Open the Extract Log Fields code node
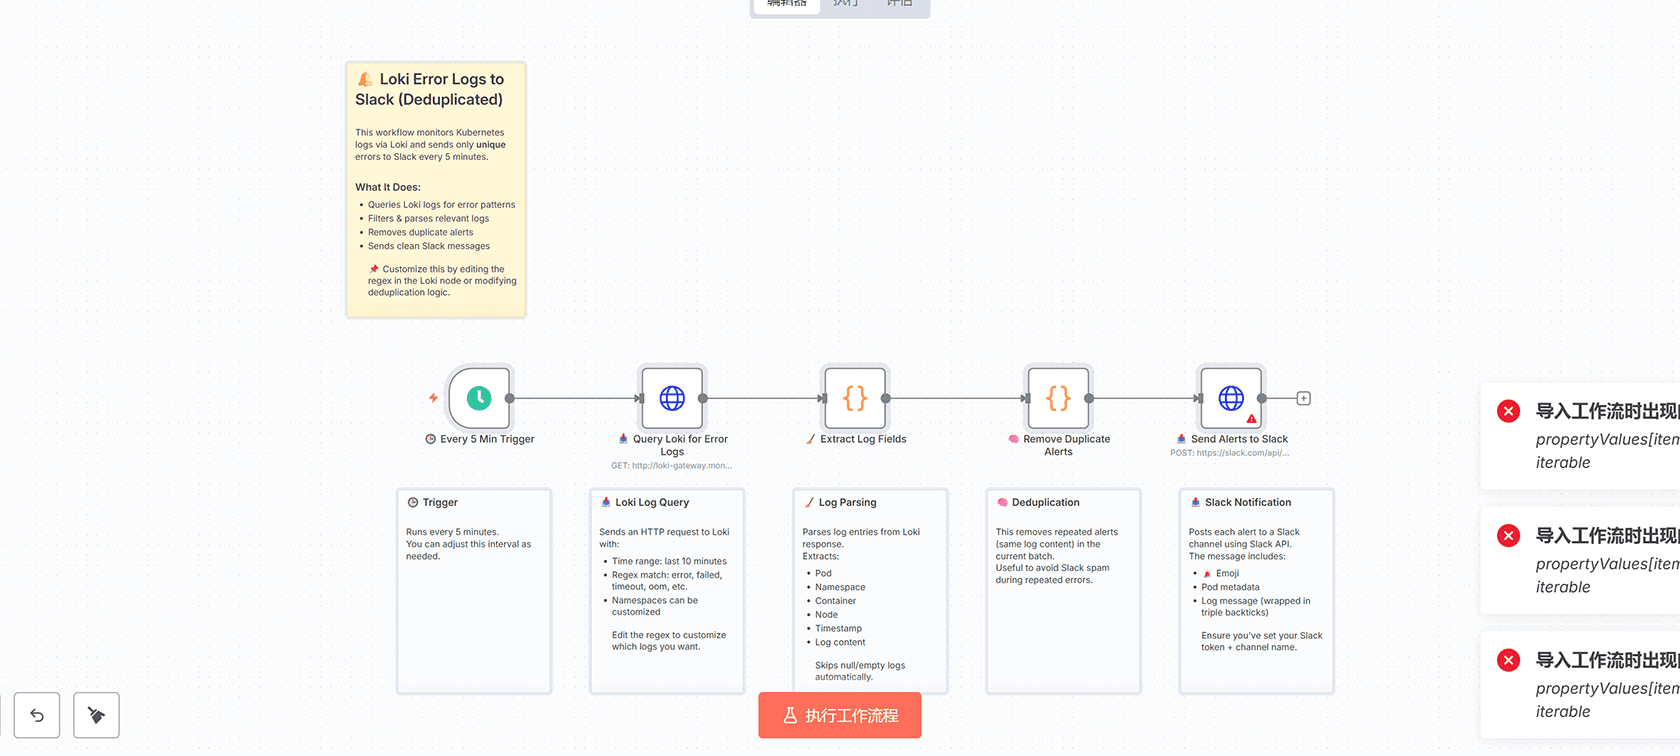 coord(855,398)
